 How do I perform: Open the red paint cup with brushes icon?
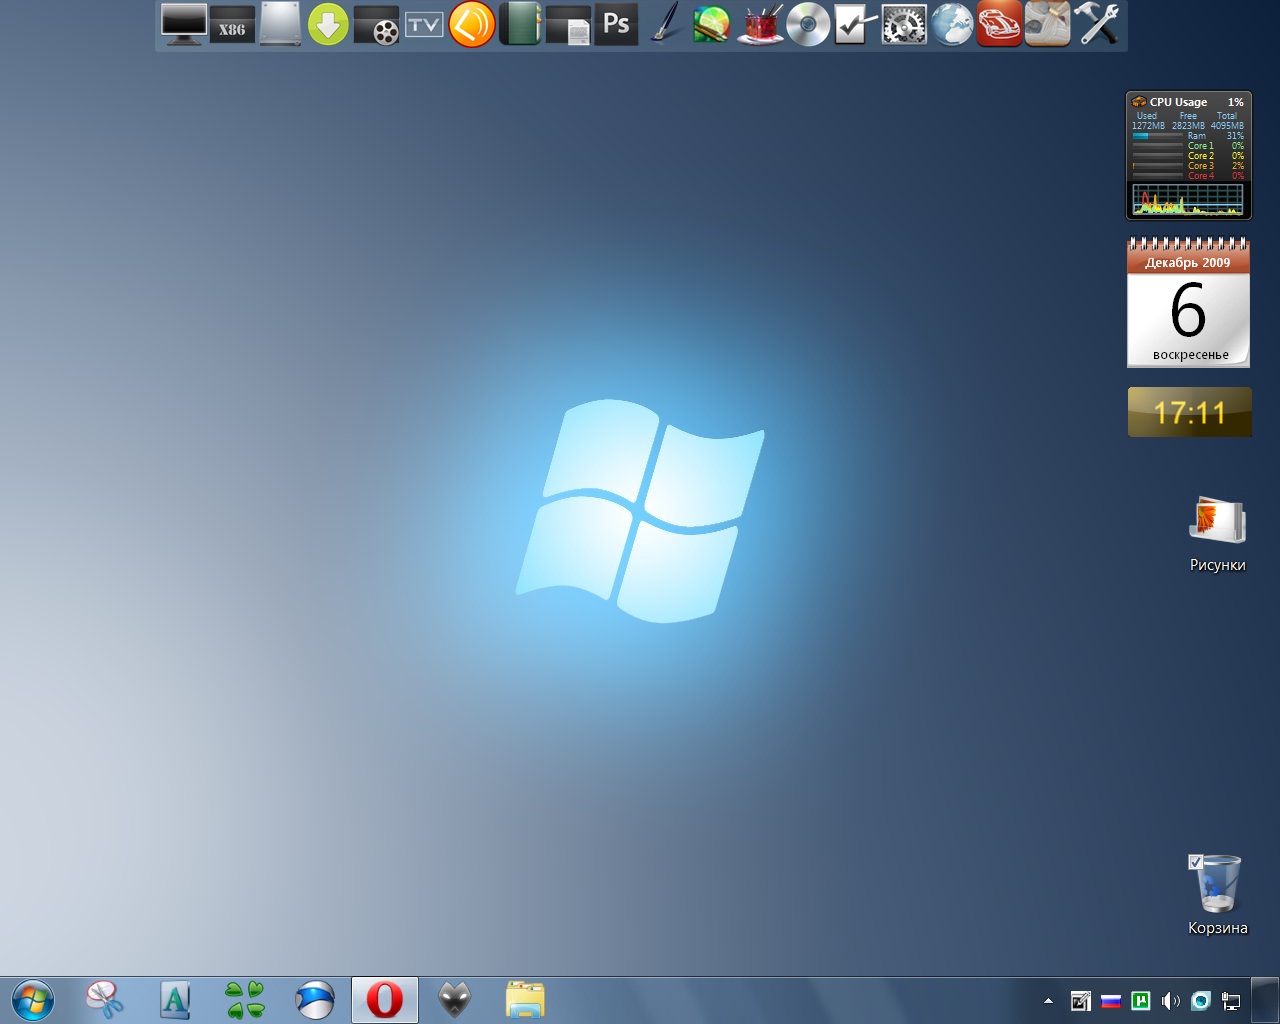click(x=760, y=24)
